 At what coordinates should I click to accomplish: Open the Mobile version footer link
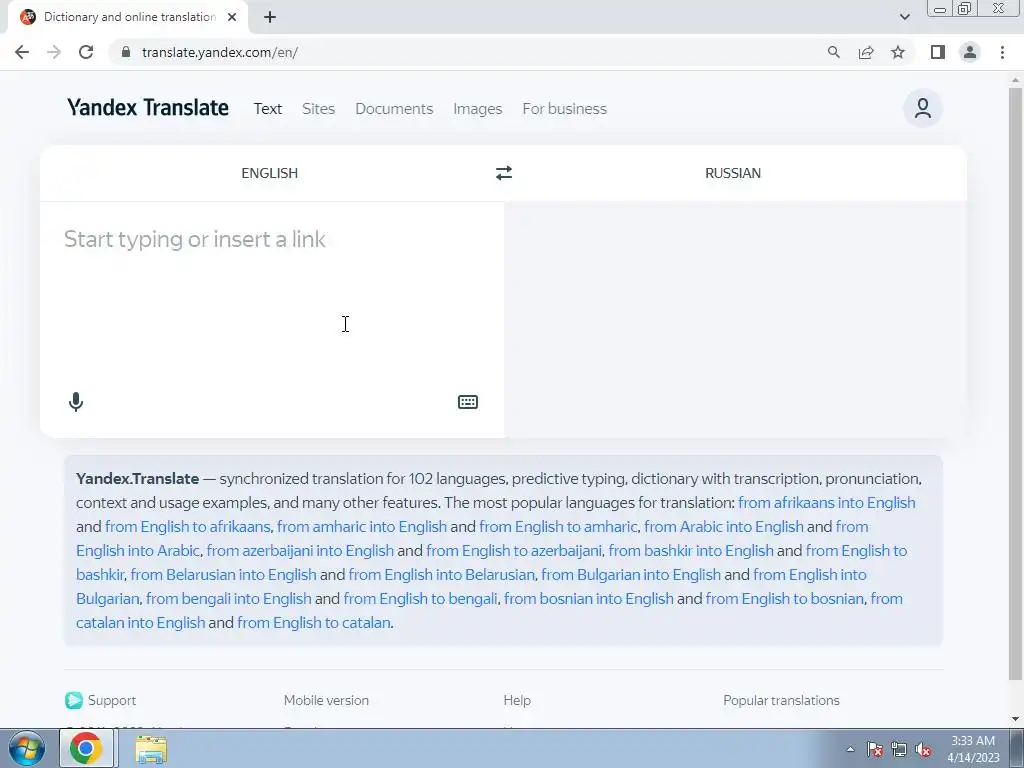[326, 700]
